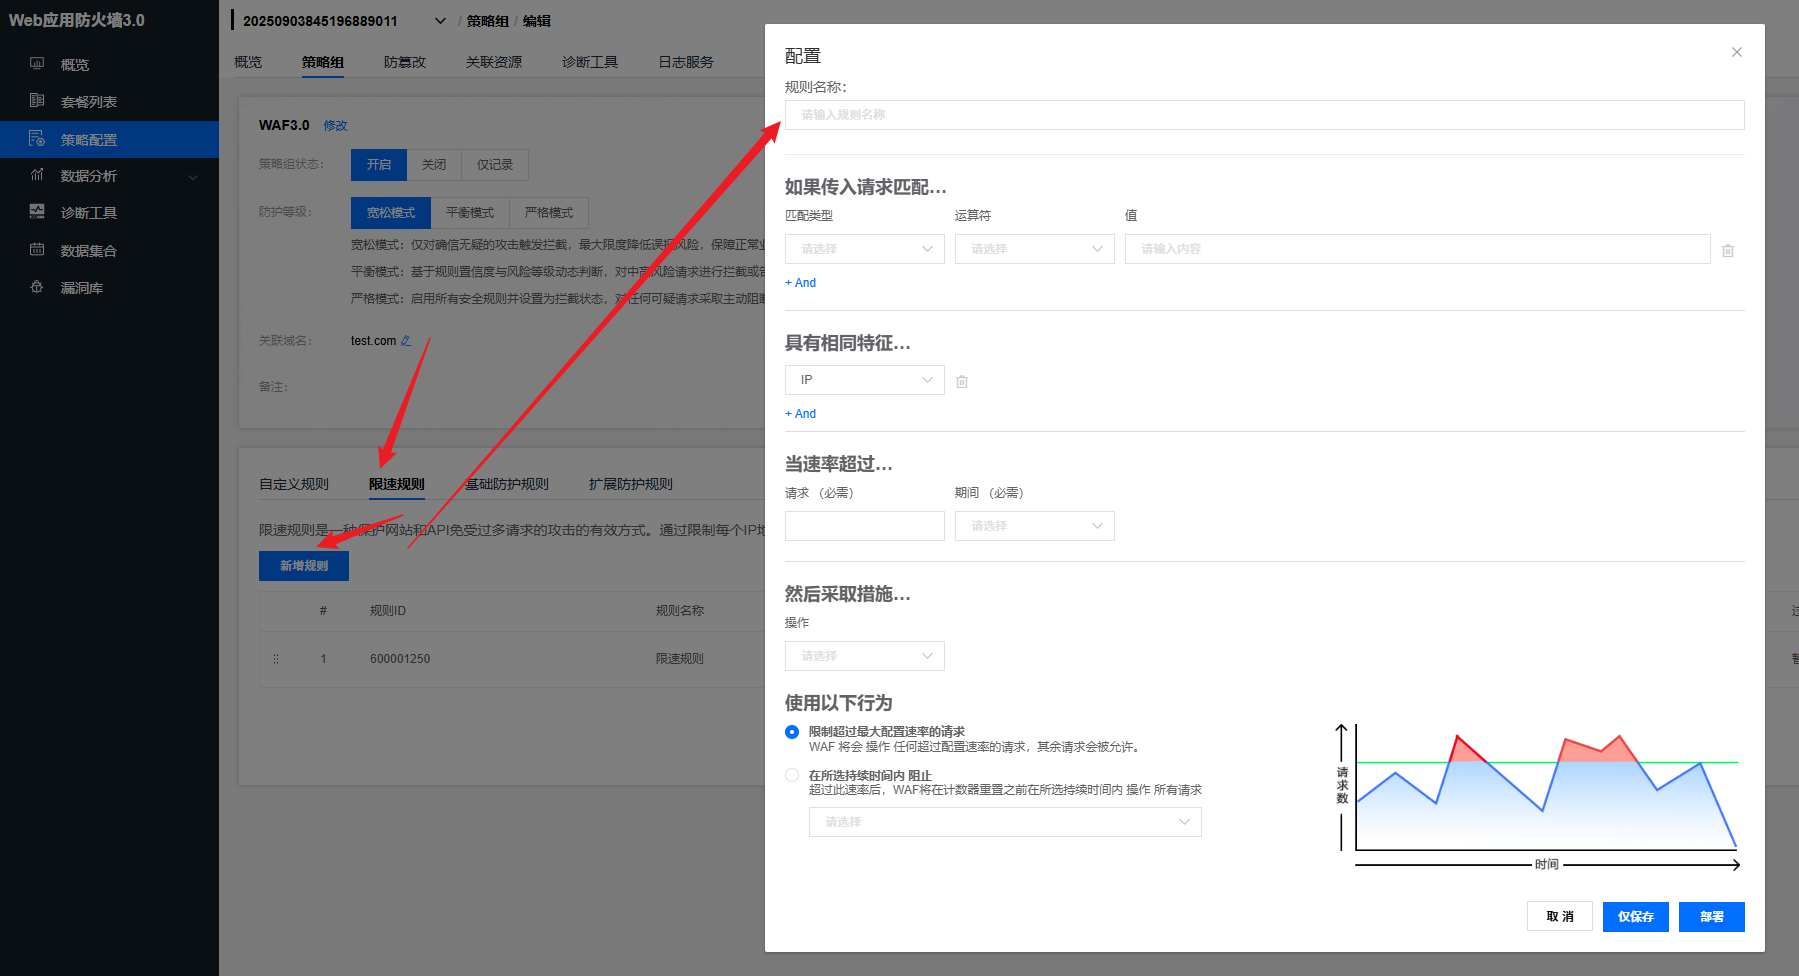The width and height of the screenshot is (1799, 976).
Task: Delete the match condition row with trash icon
Action: (1728, 250)
